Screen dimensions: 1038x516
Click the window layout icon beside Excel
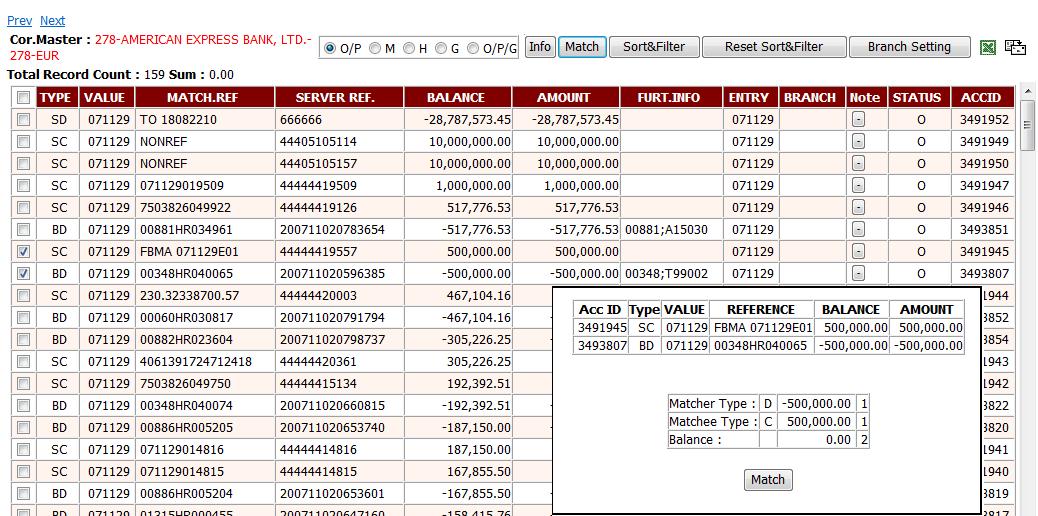(1016, 47)
